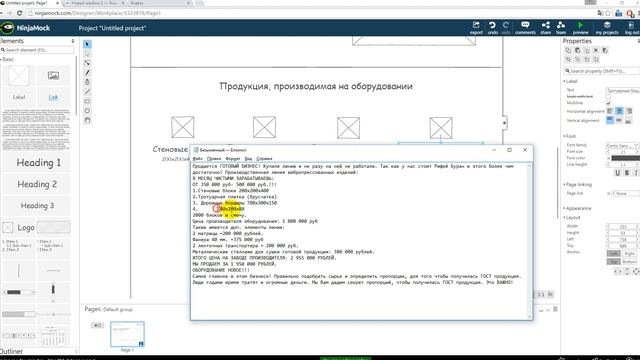The height and width of the screenshot is (360, 640).
Task: Click the Search property field
Action: (x=602, y=71)
